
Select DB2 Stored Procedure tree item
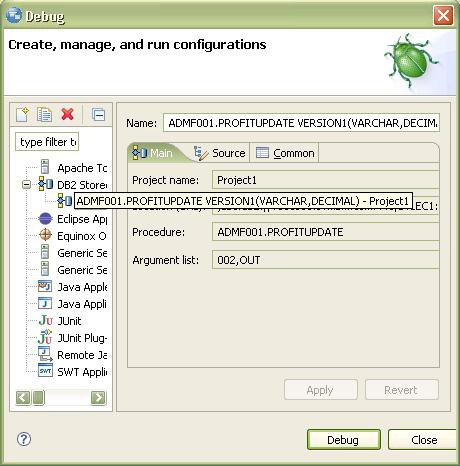point(82,185)
